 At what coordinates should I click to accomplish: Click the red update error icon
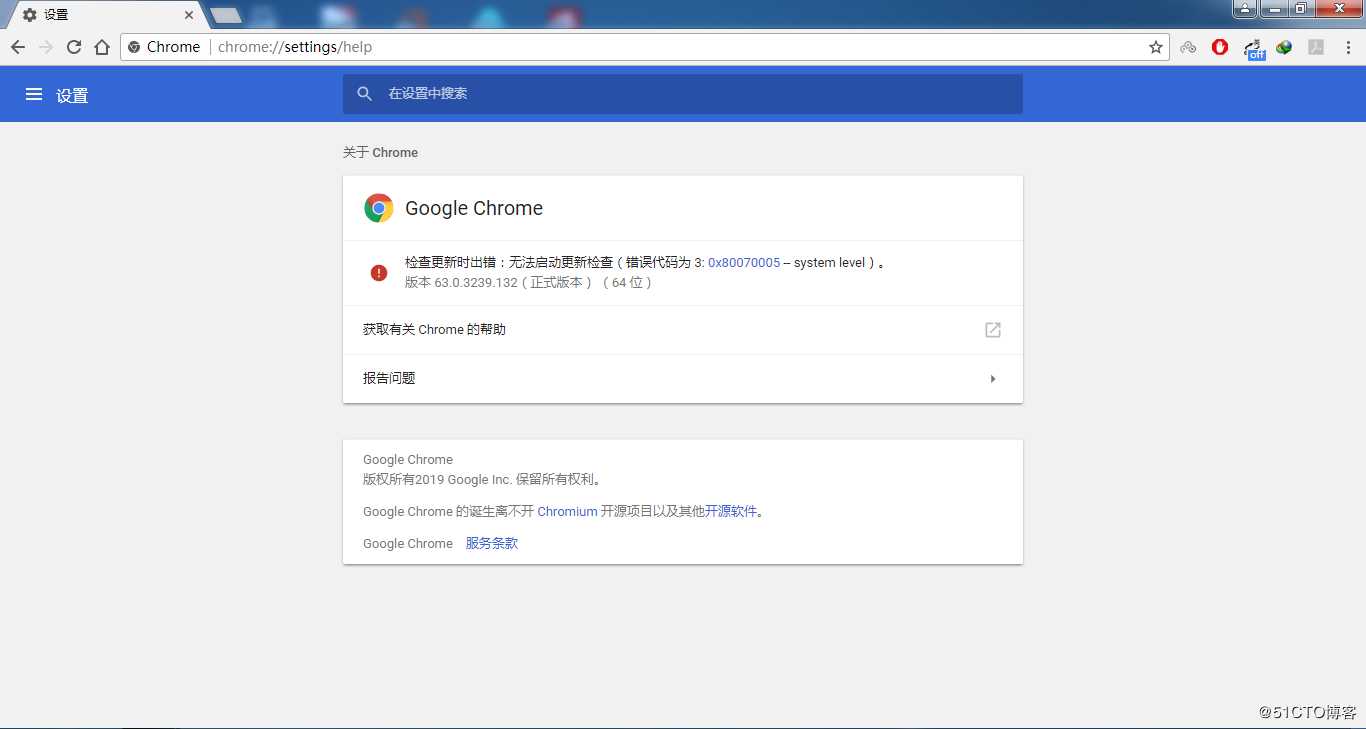(x=379, y=273)
